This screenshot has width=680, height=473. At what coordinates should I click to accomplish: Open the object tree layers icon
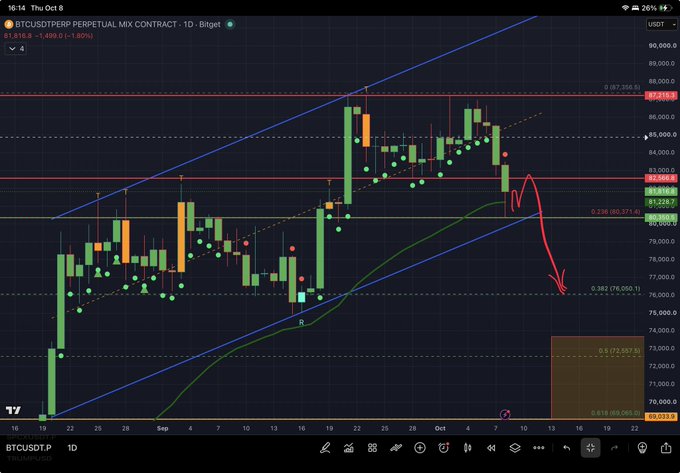click(515, 448)
